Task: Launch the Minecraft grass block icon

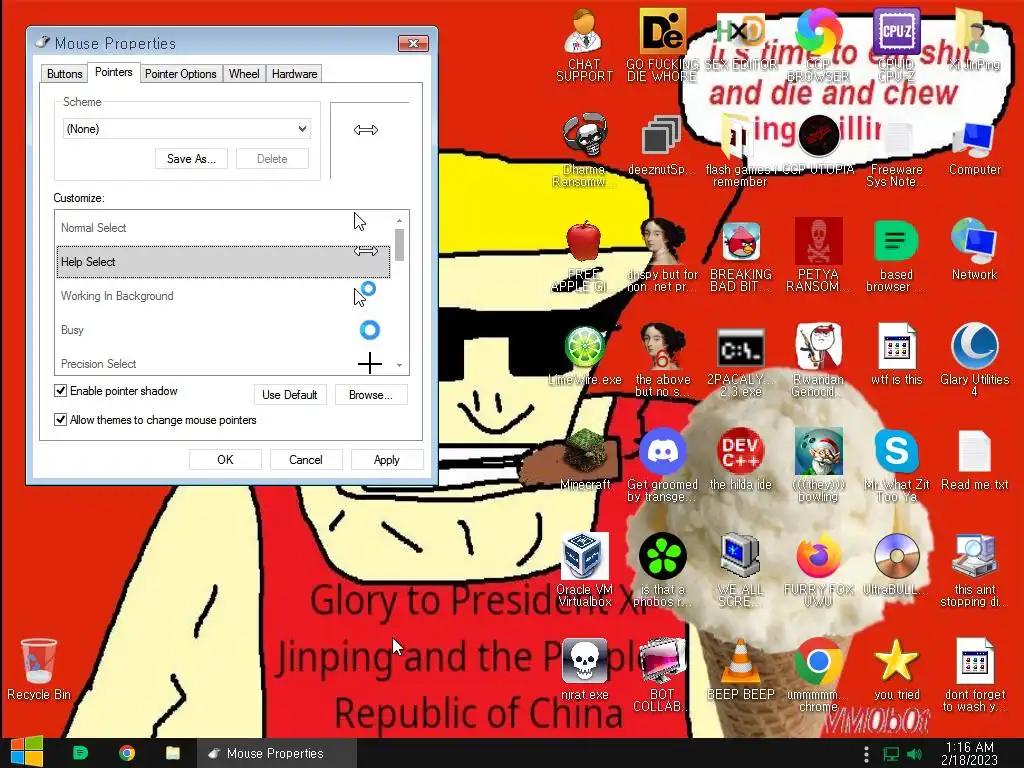Action: click(x=584, y=451)
